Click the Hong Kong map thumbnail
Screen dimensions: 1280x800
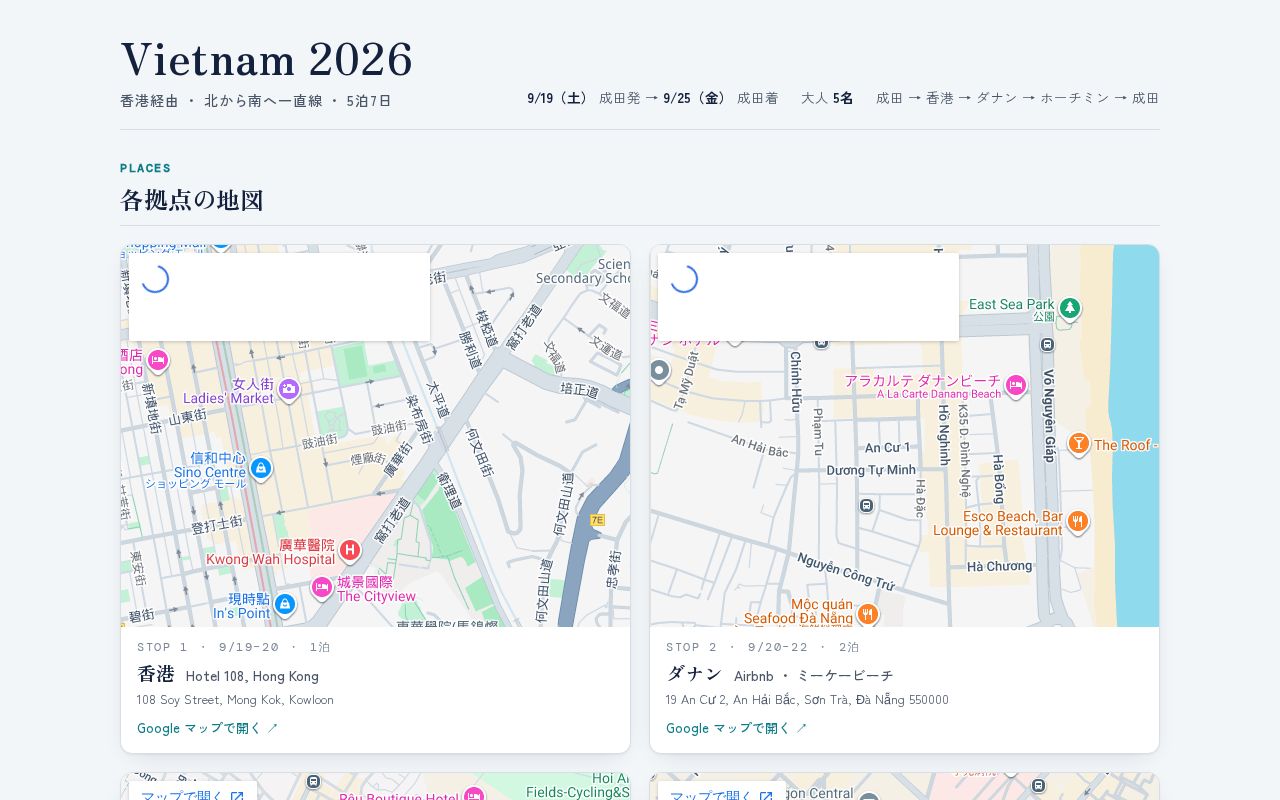[x=375, y=436]
